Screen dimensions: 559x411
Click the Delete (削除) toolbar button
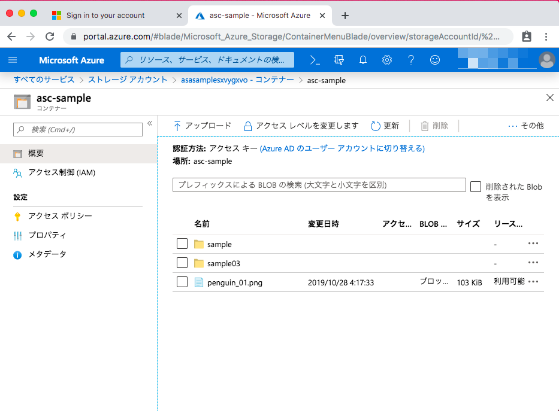(x=434, y=125)
